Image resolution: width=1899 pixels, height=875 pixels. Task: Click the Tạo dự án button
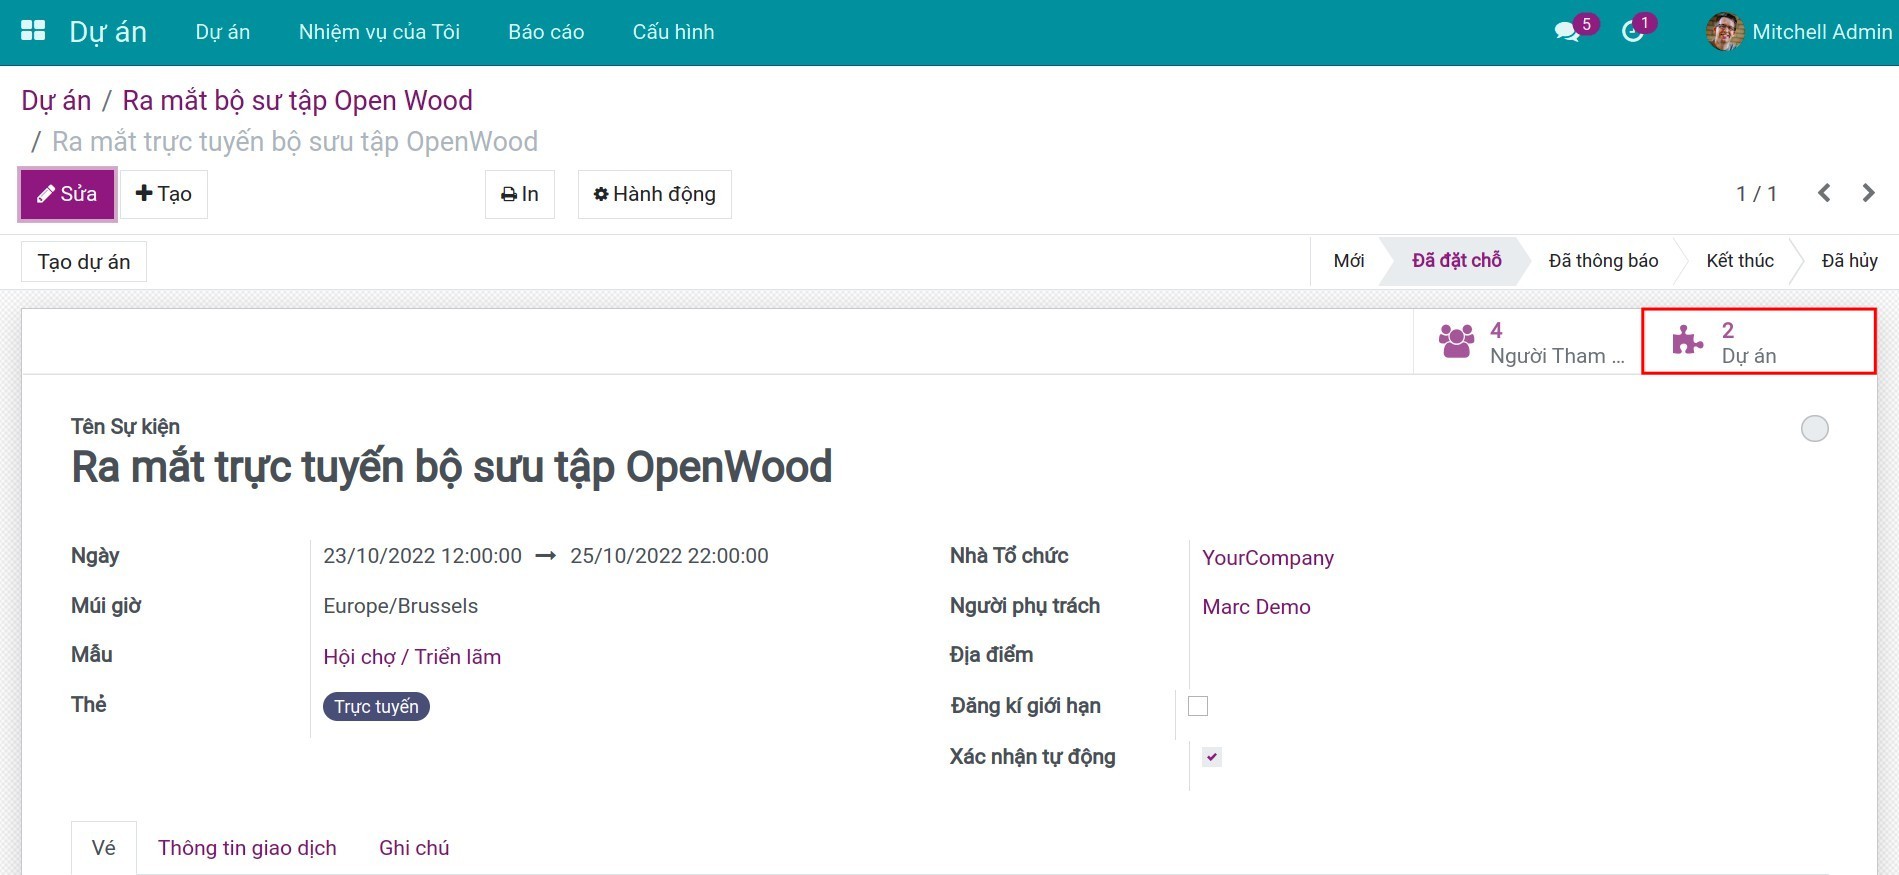click(x=84, y=262)
